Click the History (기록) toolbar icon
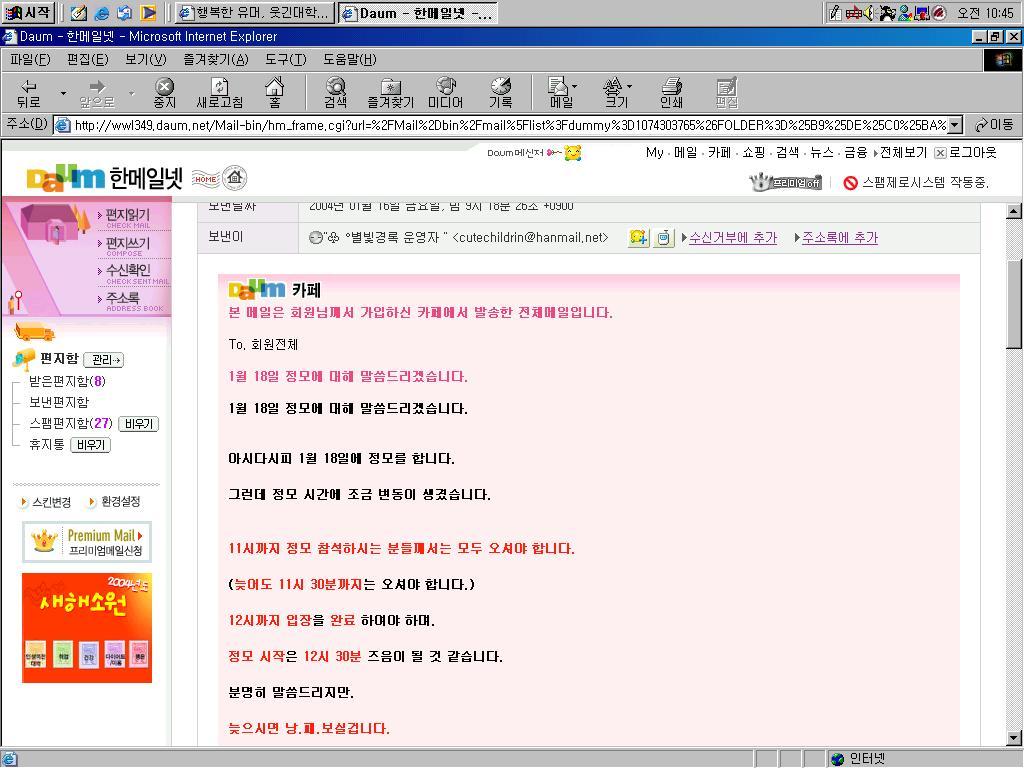 point(500,93)
